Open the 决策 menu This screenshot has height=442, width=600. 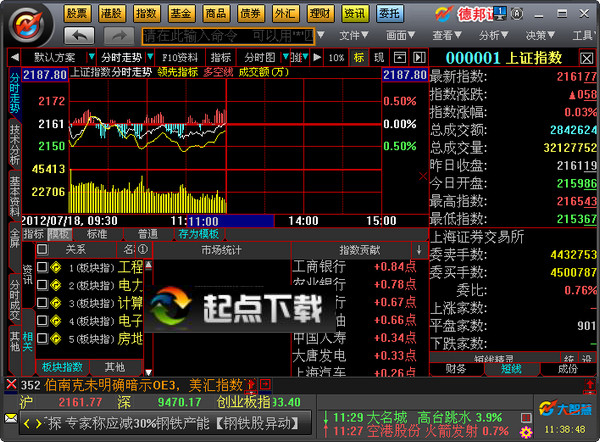point(540,36)
